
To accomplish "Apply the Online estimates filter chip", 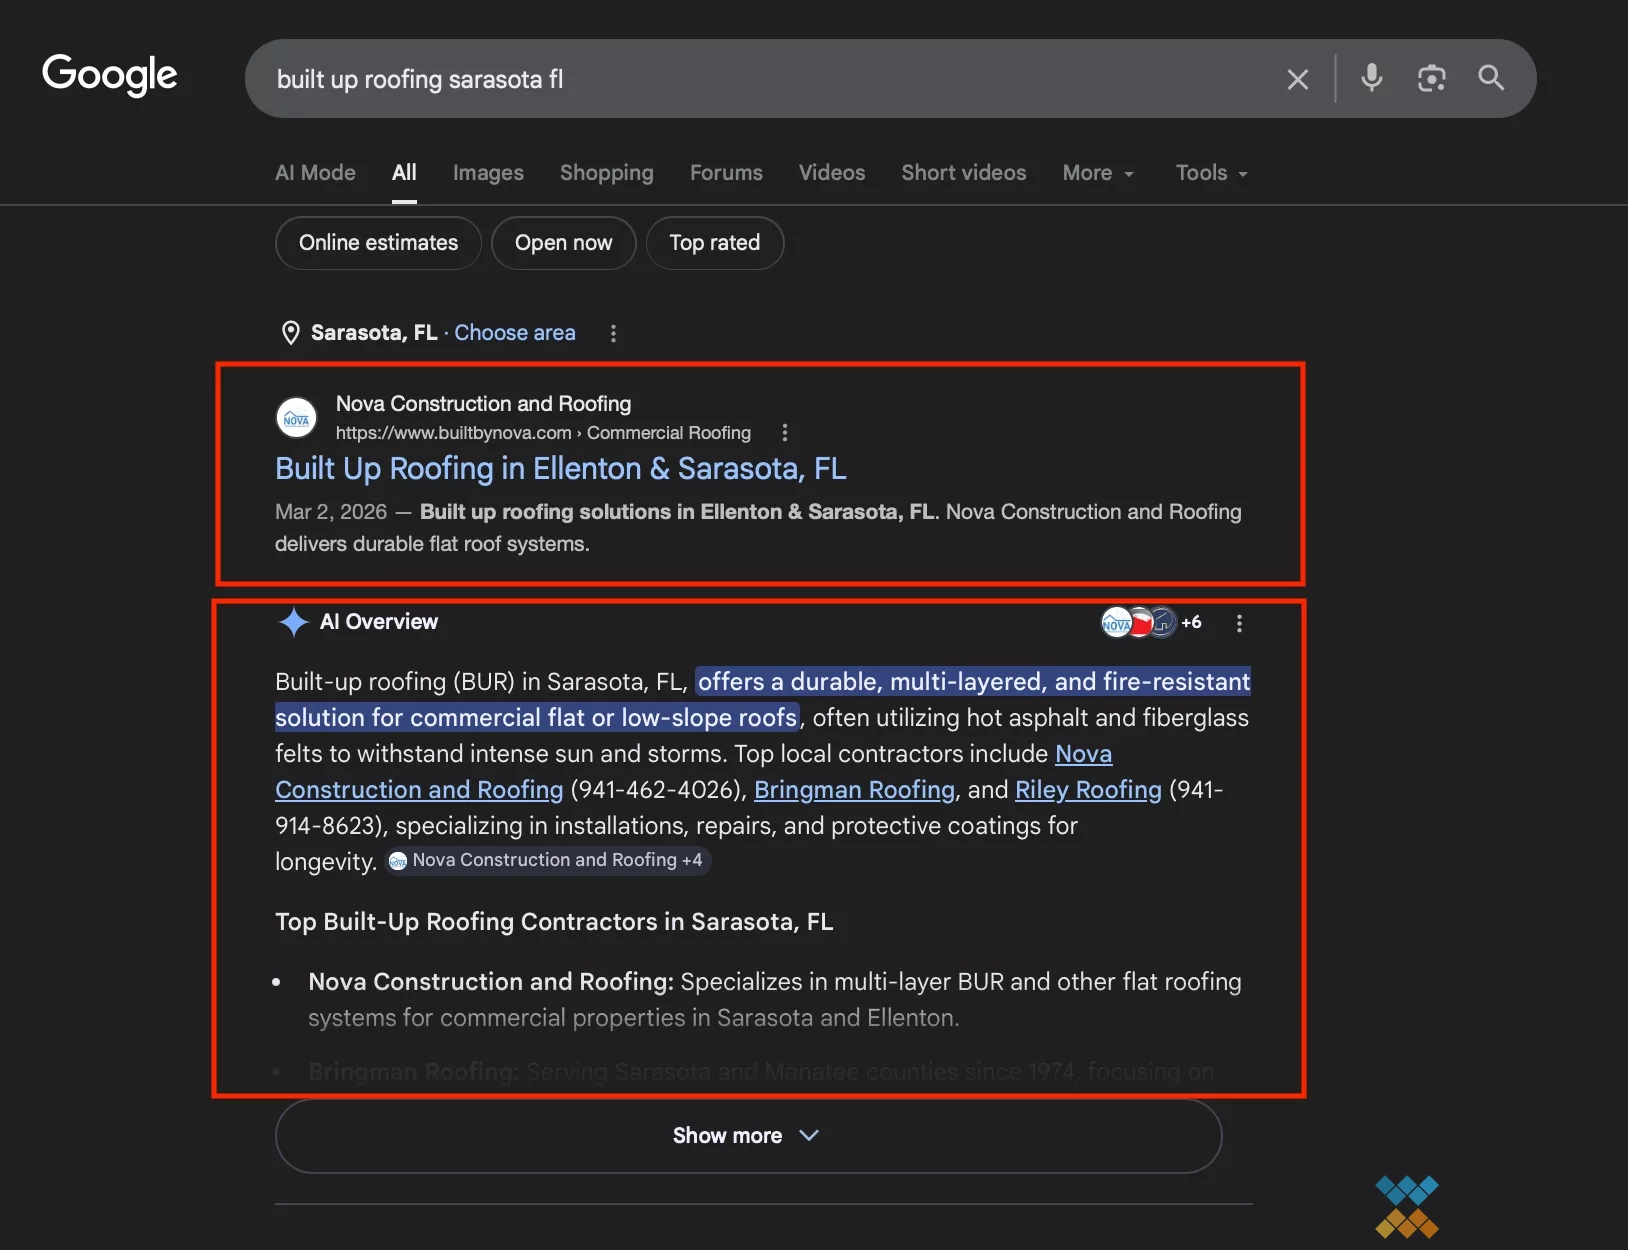I will point(378,243).
